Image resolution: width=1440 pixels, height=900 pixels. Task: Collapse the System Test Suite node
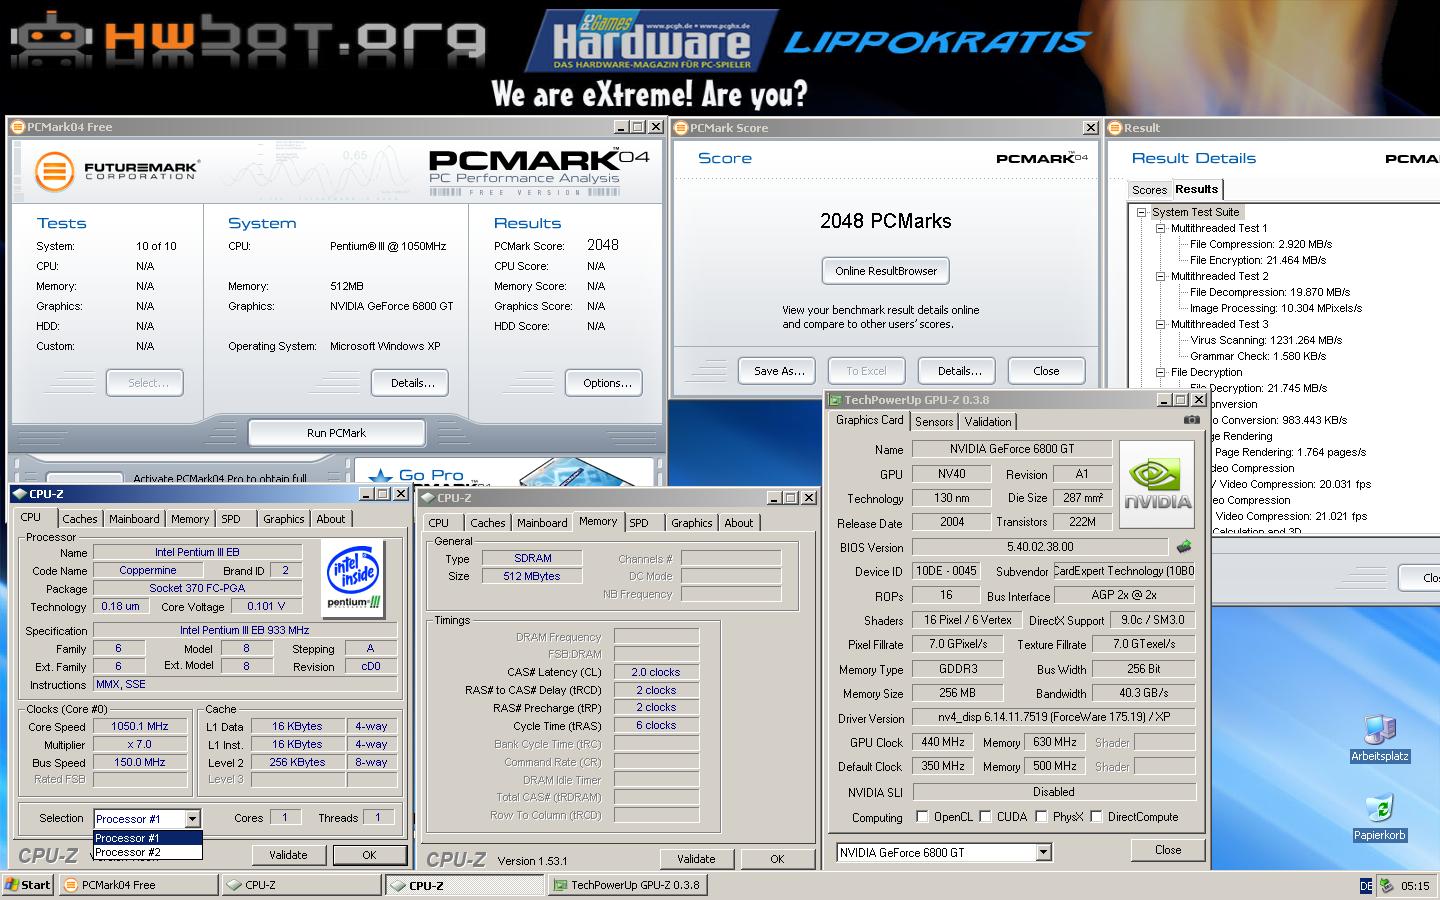[x=1141, y=212]
